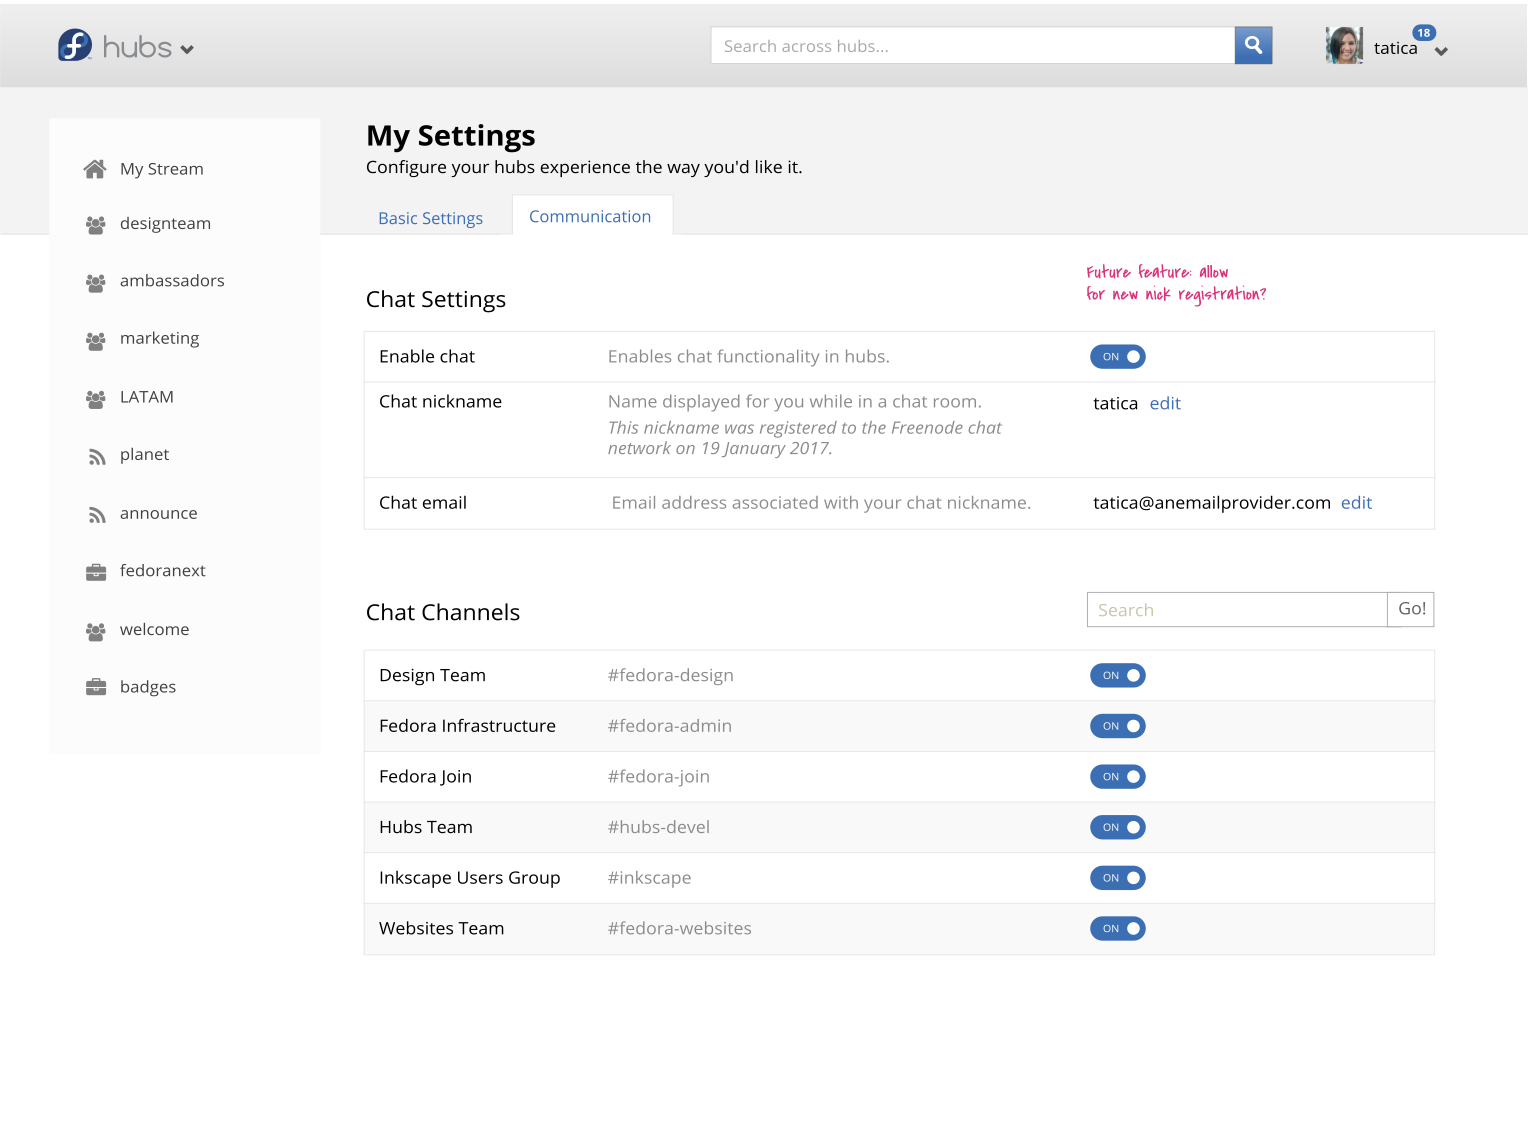Click the badges briefcase icon
Image resolution: width=1528 pixels, height=1125 pixels.
point(96,687)
